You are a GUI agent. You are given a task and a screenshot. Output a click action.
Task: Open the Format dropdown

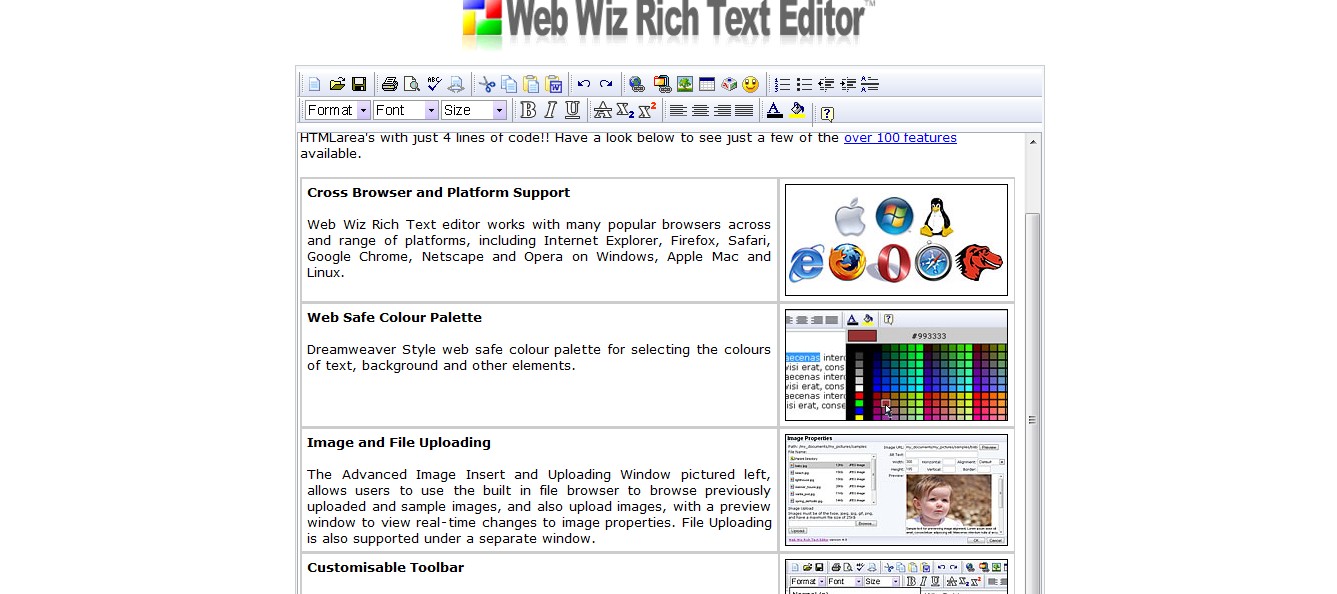click(337, 110)
